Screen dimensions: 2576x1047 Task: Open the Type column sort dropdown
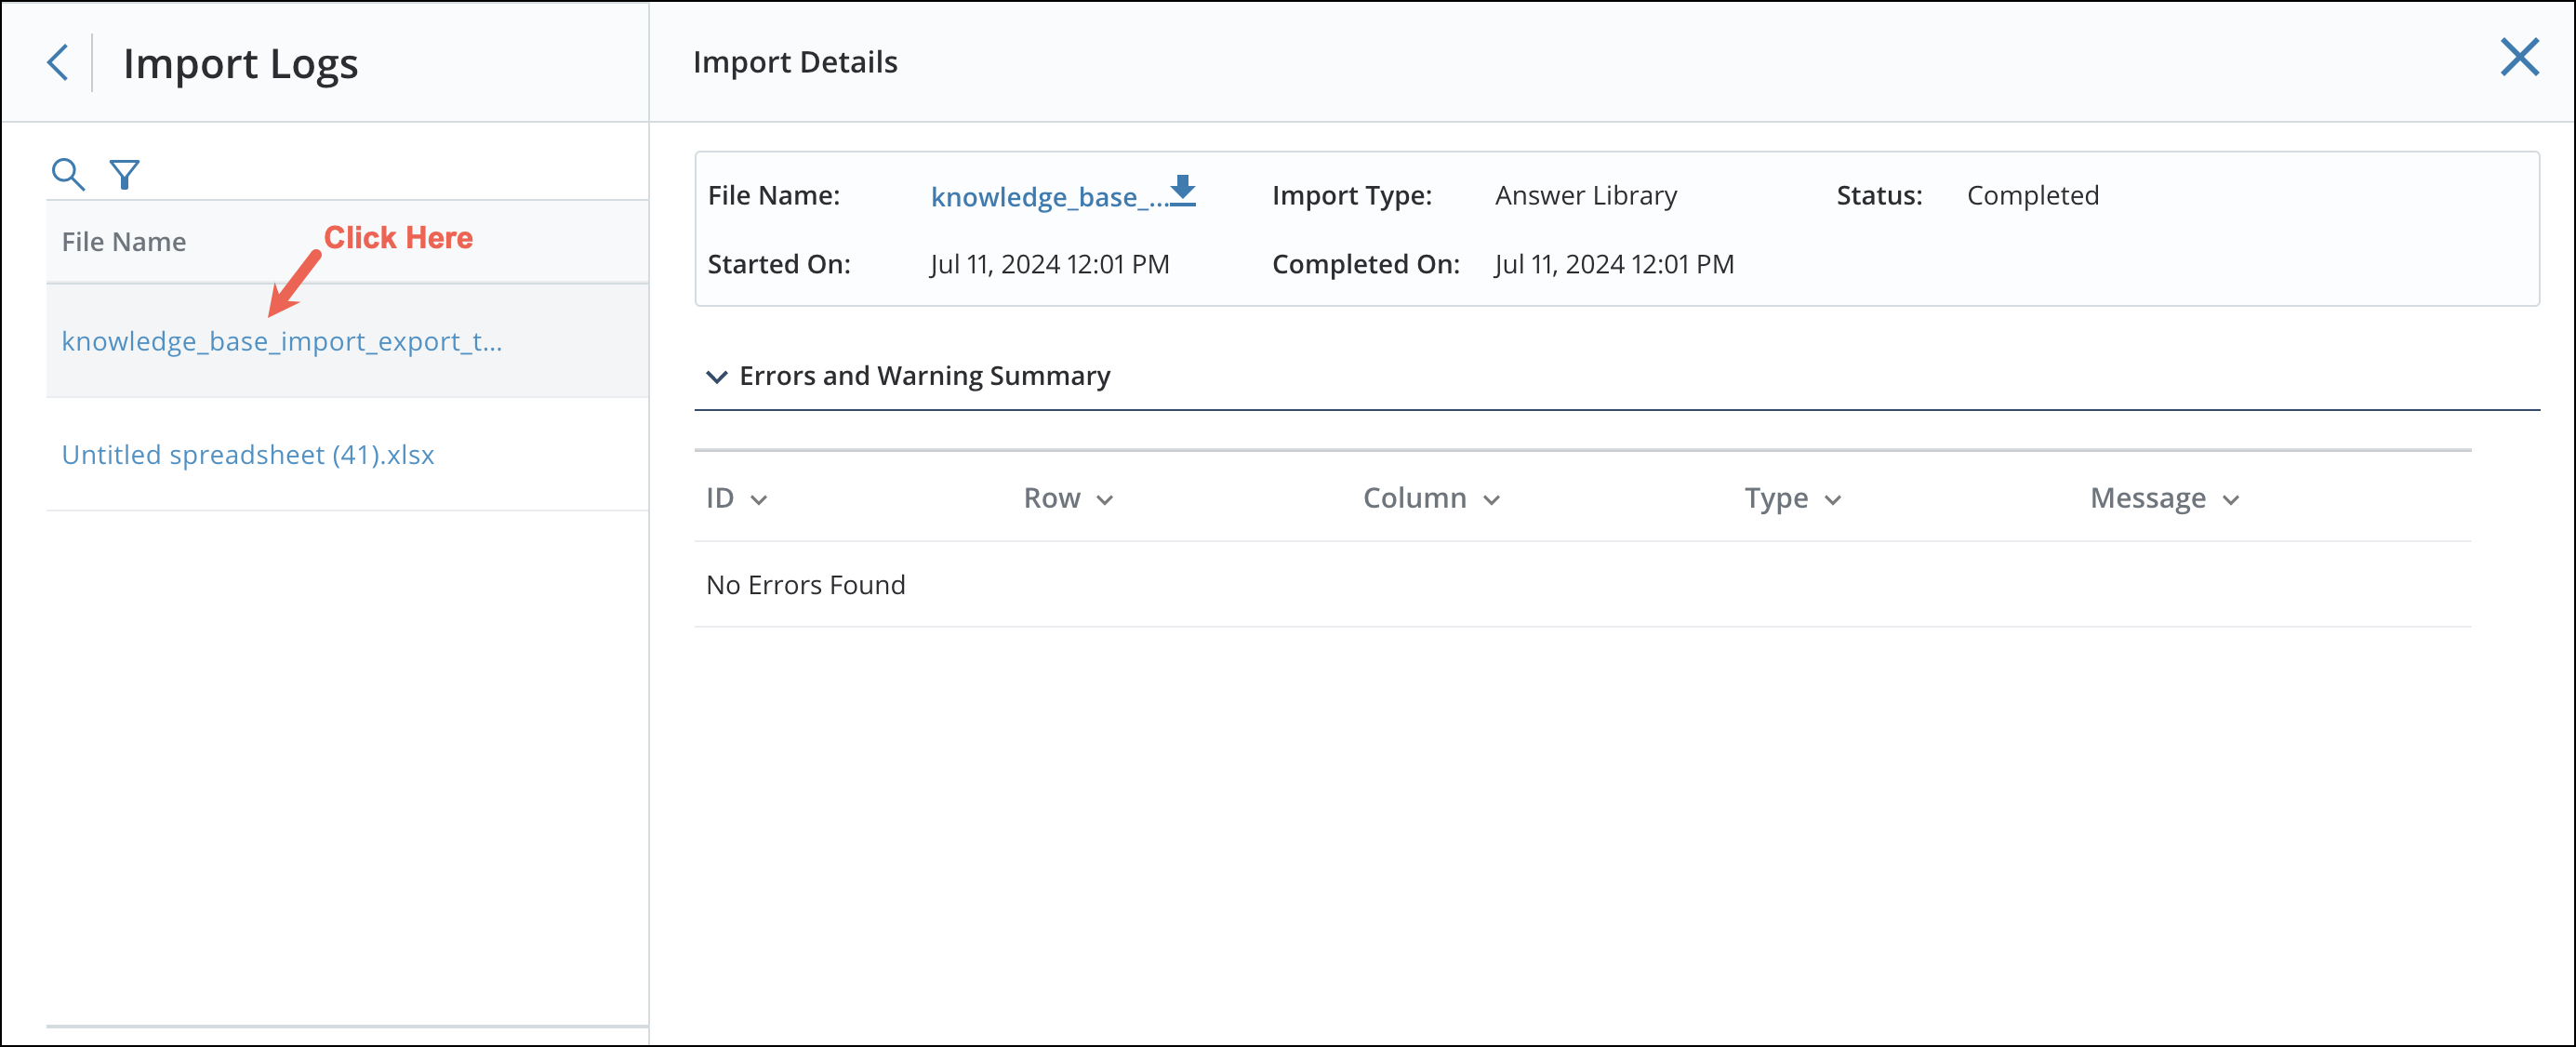1833,498
